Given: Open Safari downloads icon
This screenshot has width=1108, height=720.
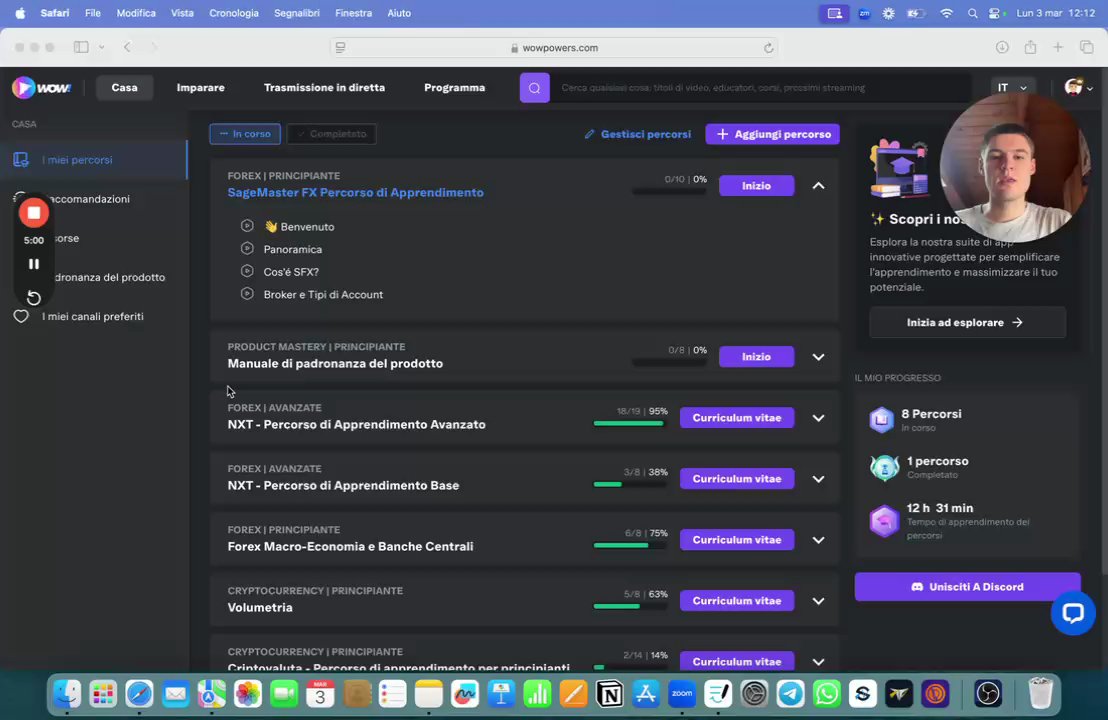Looking at the screenshot, I should pos(1002,47).
